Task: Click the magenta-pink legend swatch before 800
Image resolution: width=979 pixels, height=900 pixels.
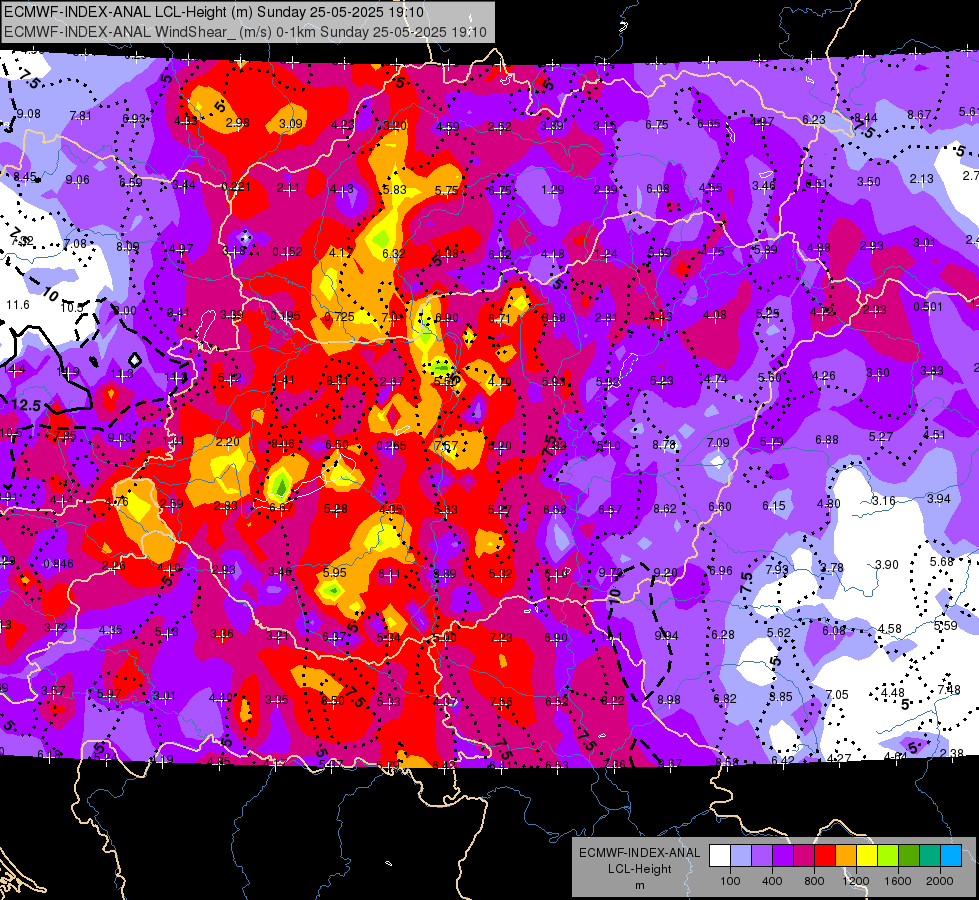Action: coord(804,855)
